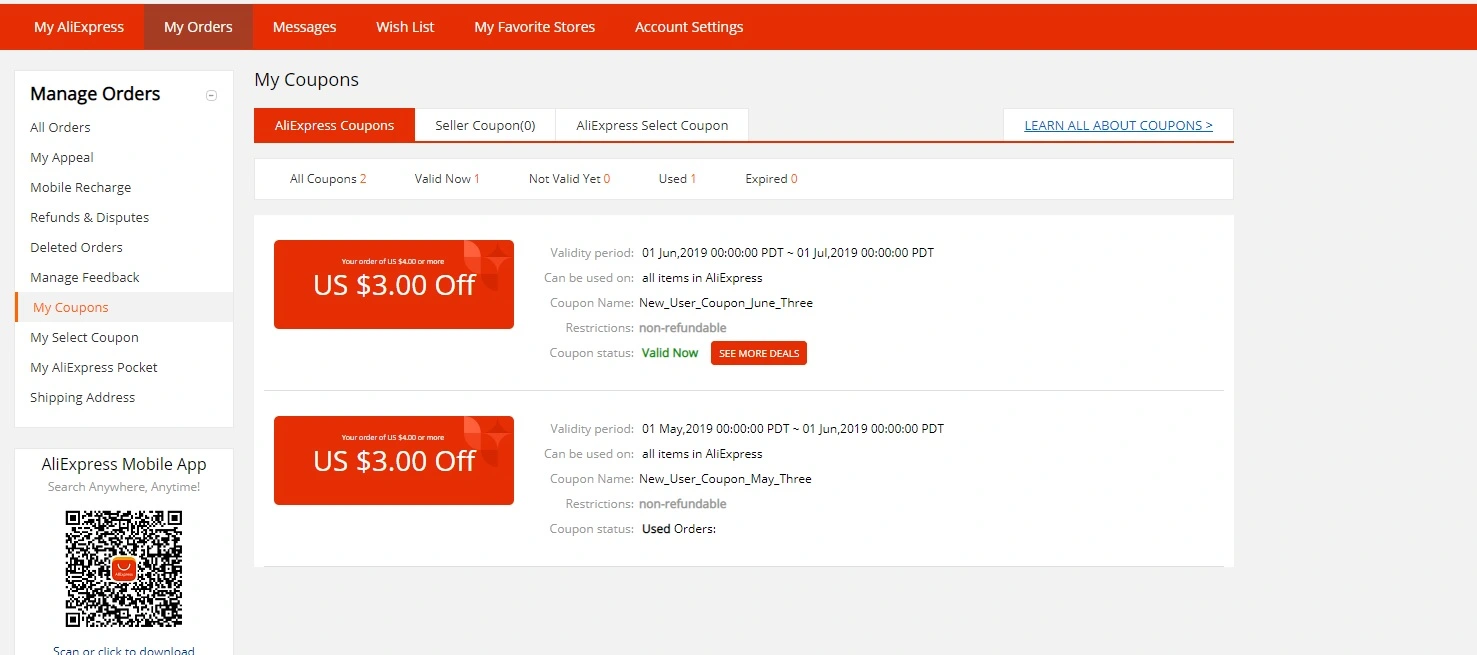Open My Select Coupon in the sidebar
The image size is (1477, 655).
click(84, 337)
